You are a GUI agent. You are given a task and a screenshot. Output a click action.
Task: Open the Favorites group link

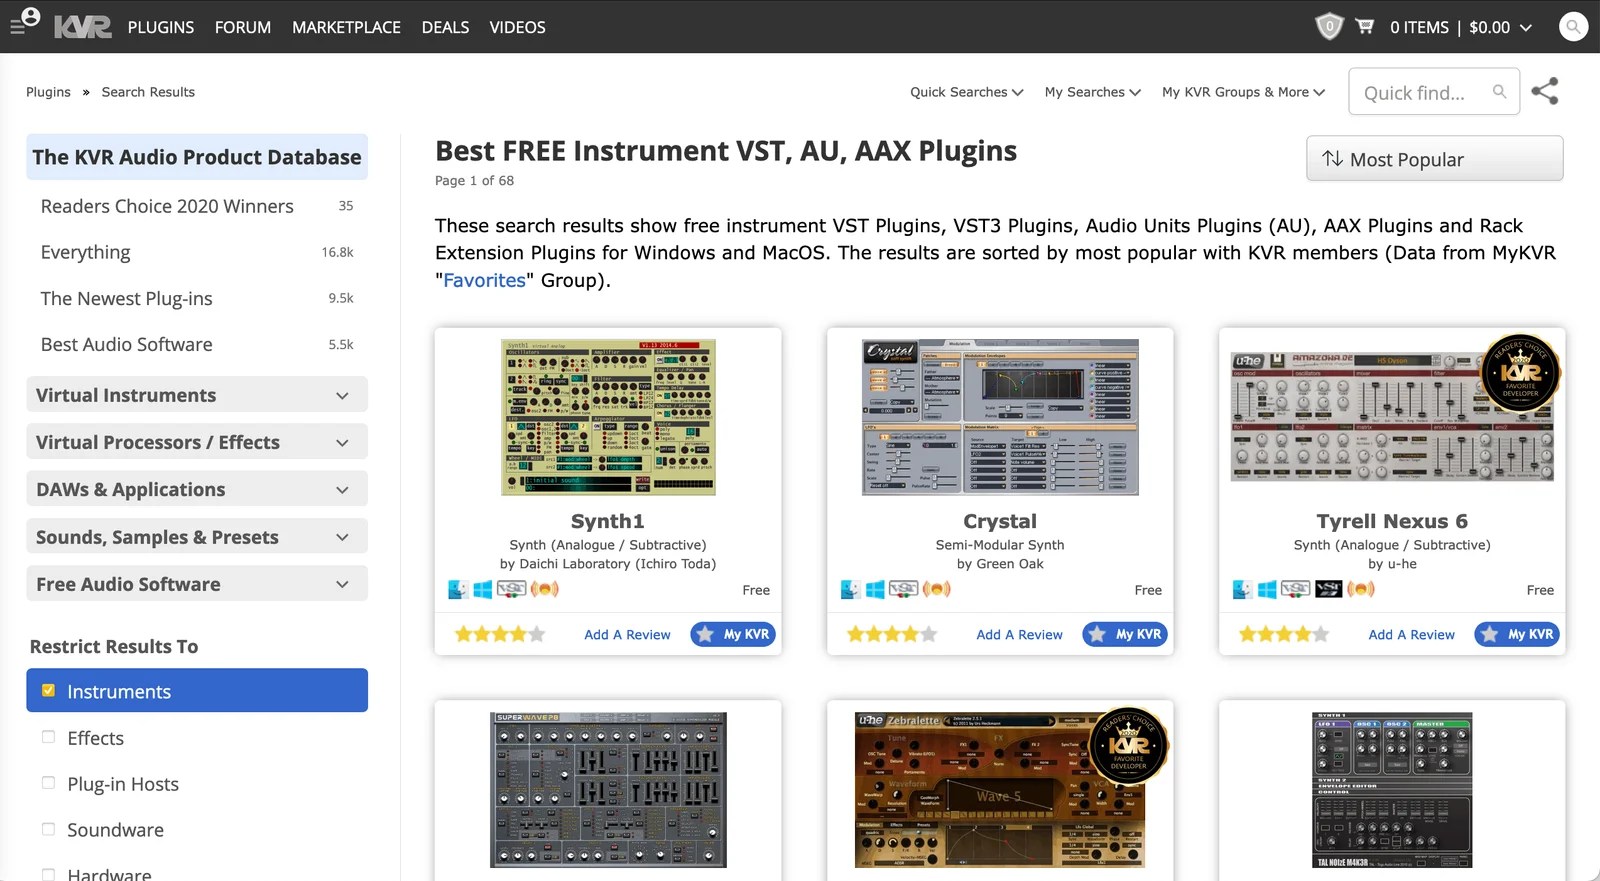coord(484,280)
